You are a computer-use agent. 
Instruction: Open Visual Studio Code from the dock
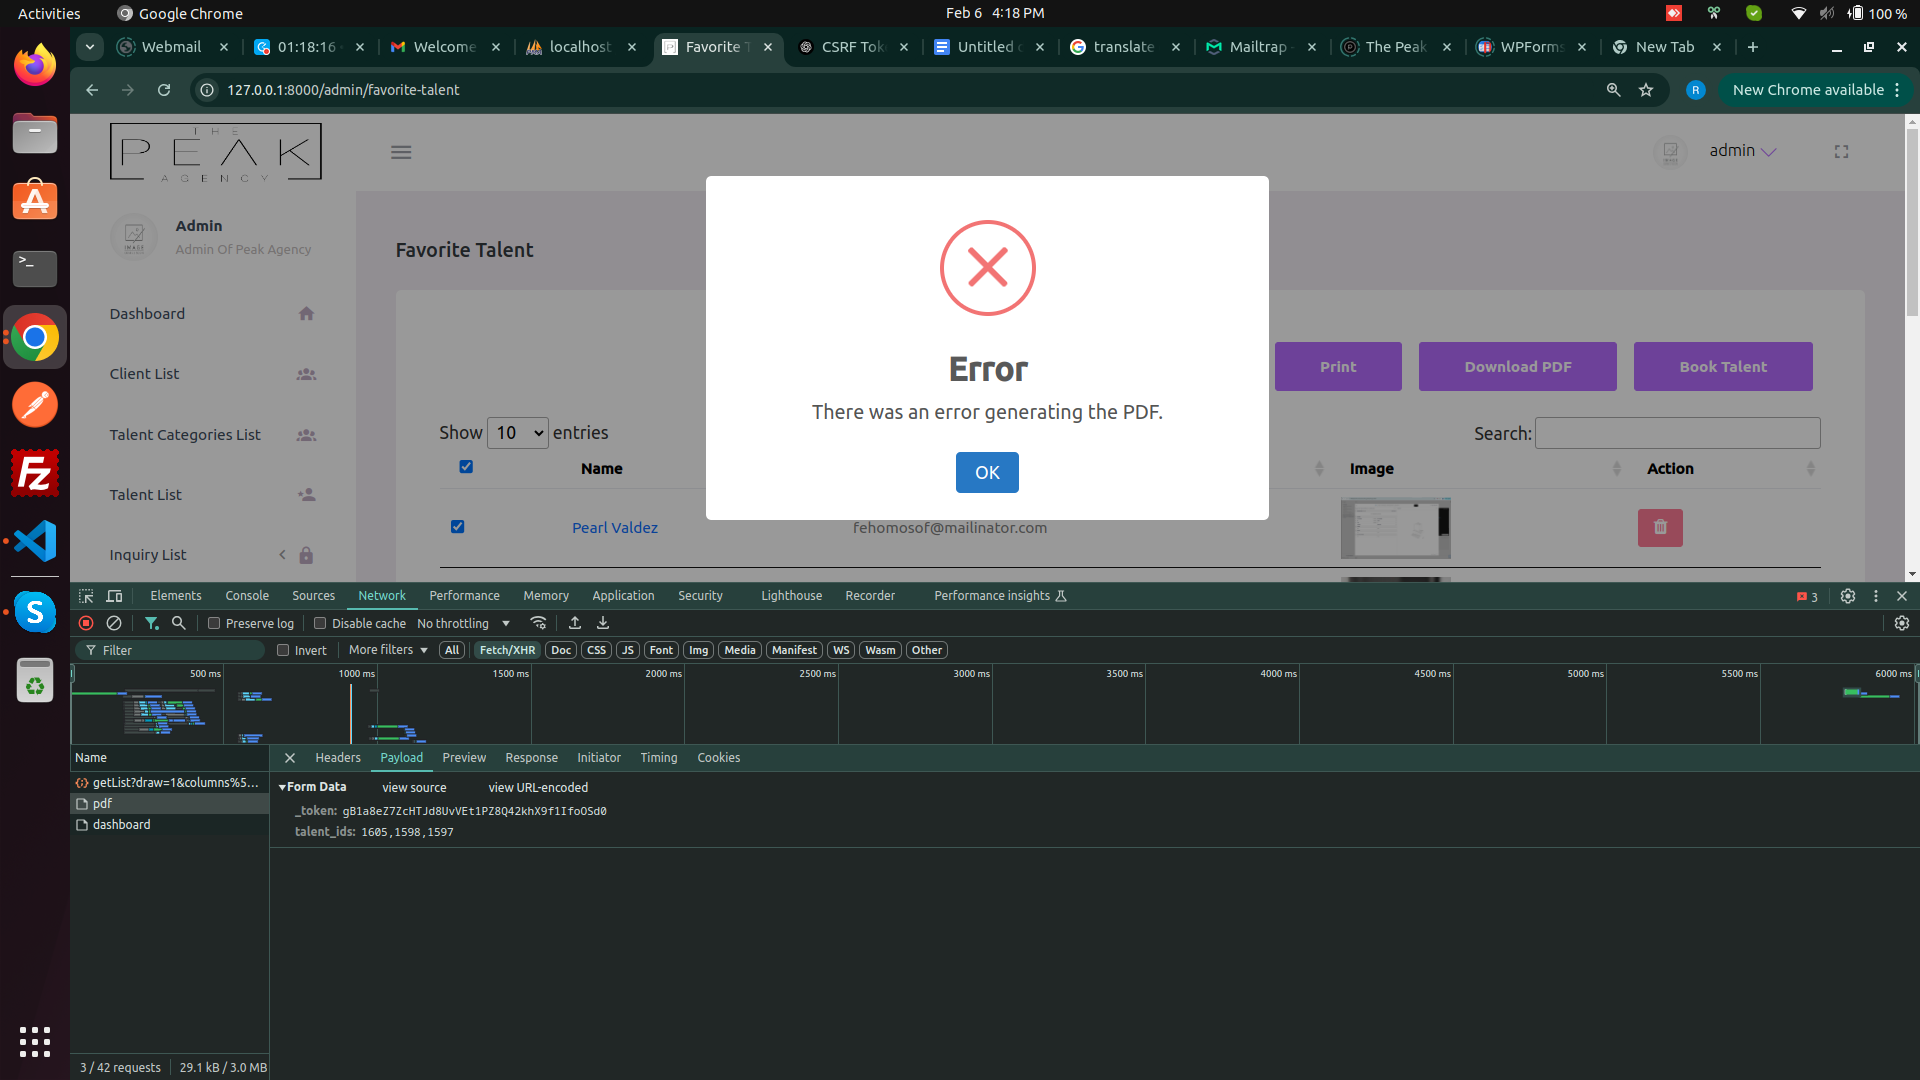pos(35,541)
